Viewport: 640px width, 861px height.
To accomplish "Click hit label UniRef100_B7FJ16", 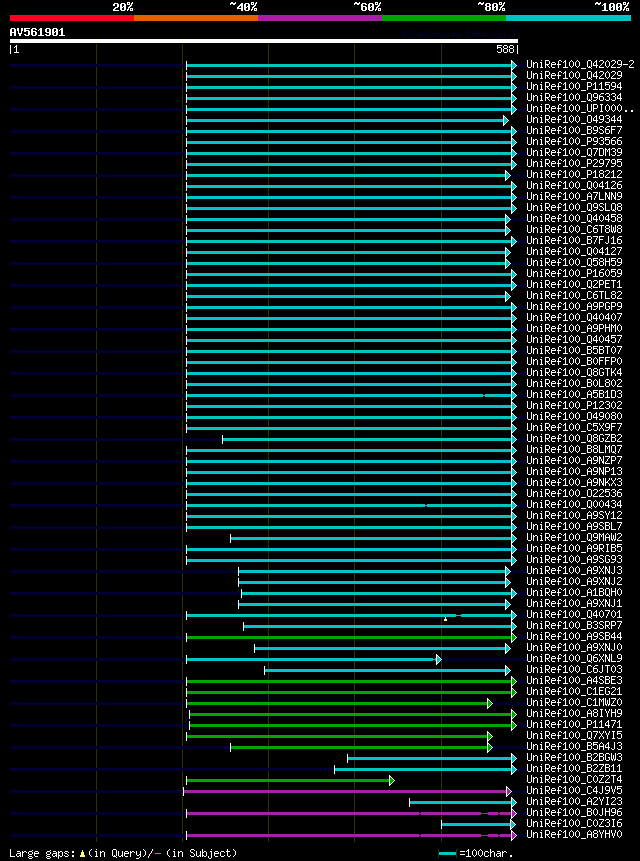I will [574, 241].
